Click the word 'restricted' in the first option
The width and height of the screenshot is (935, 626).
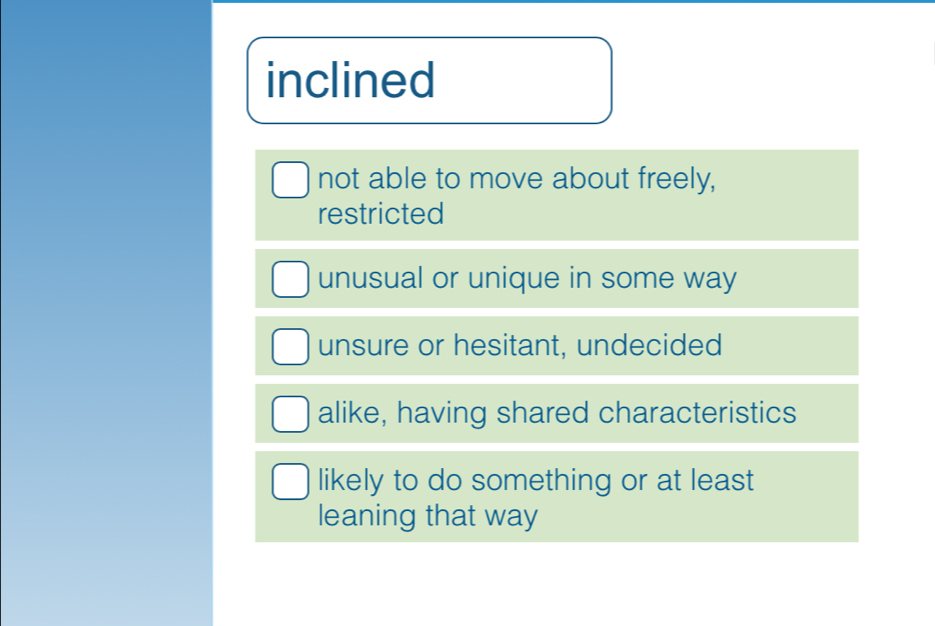(381, 214)
